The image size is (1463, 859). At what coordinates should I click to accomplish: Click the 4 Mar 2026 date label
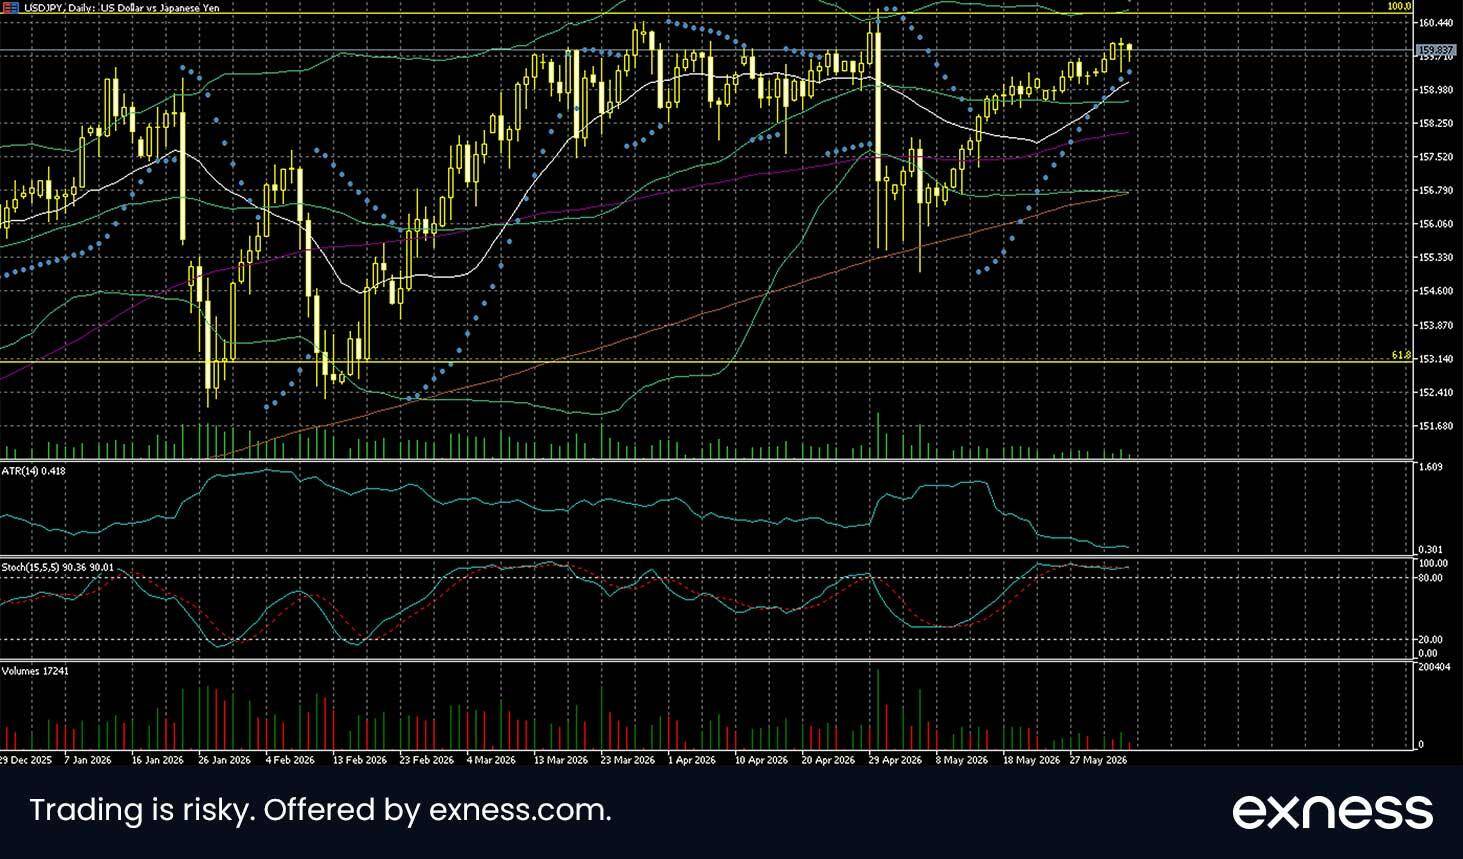(491, 760)
